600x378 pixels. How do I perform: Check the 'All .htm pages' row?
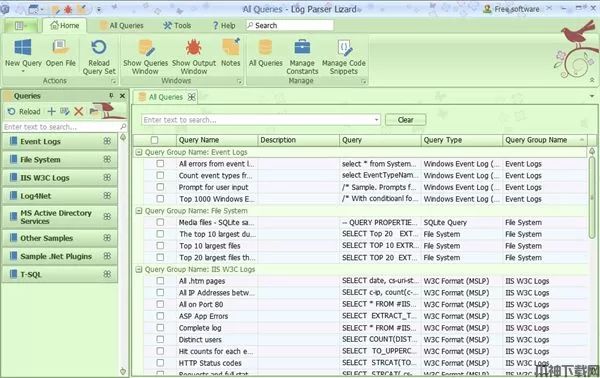[x=160, y=281]
